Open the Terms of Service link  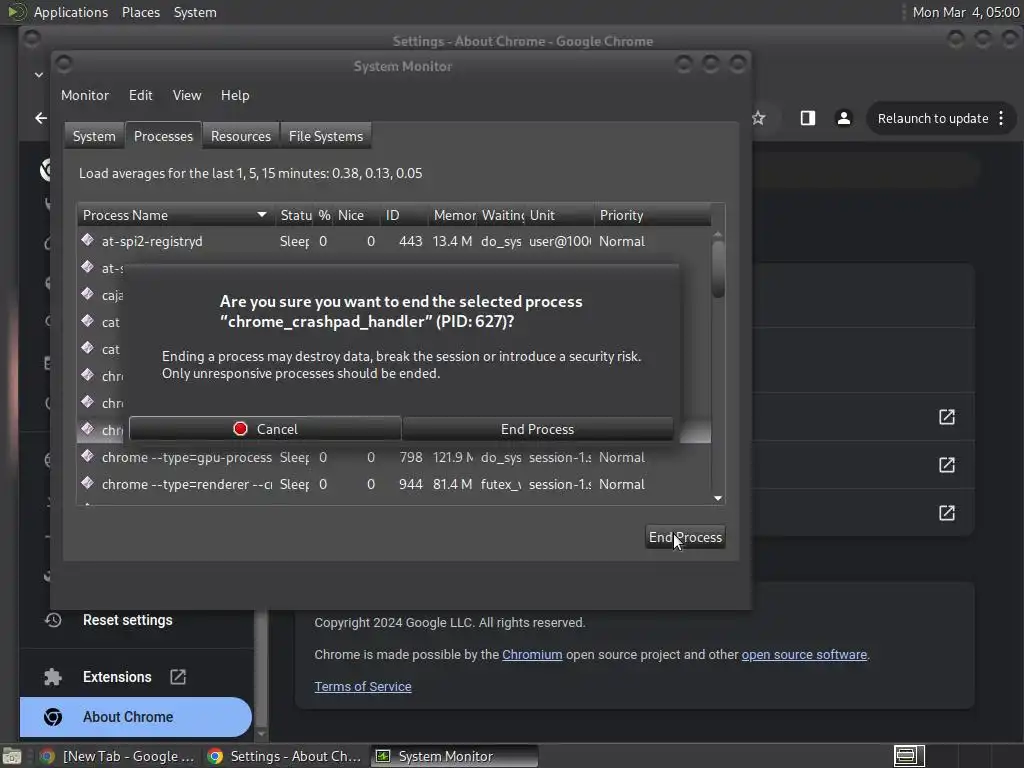tap(363, 686)
